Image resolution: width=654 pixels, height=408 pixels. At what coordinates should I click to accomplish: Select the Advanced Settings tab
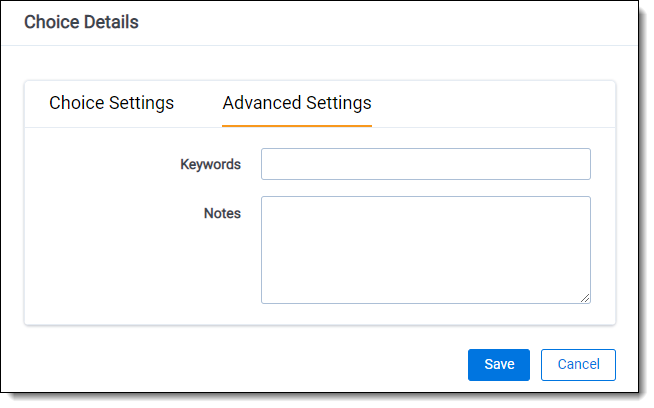(297, 103)
